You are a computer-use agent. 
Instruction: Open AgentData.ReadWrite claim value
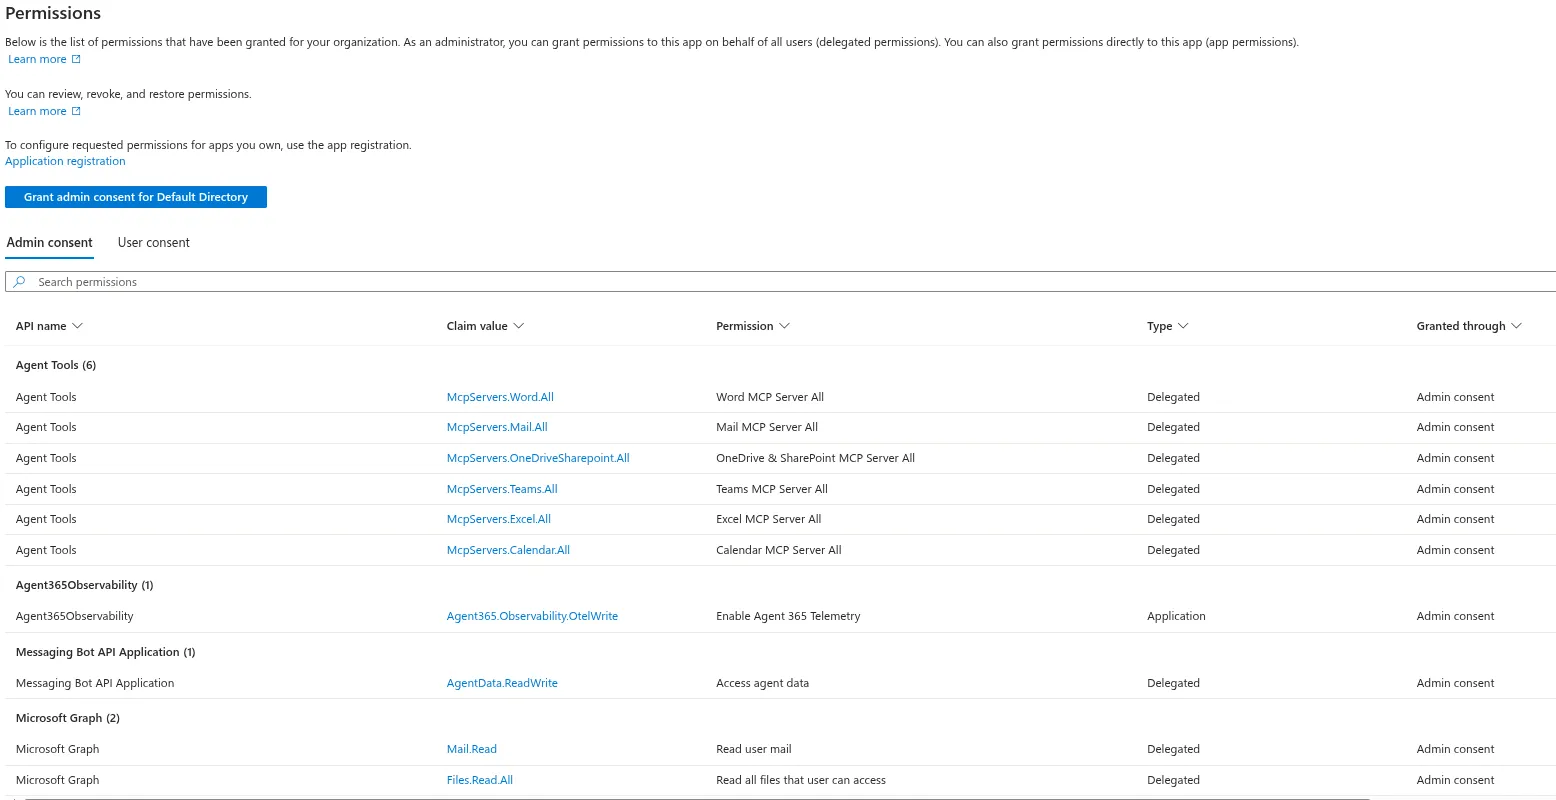click(x=502, y=683)
